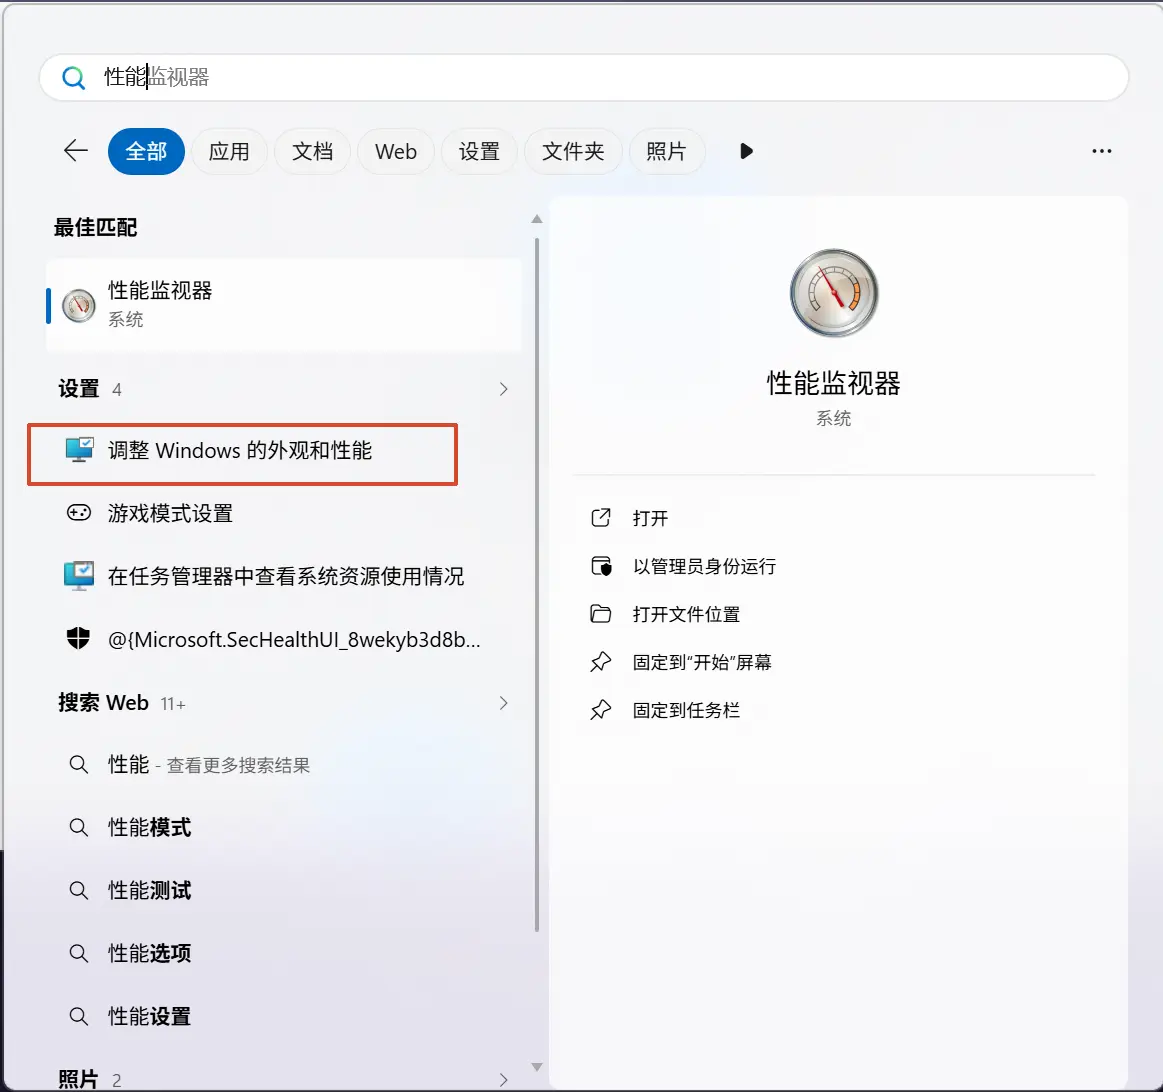Viewport: 1163px width, 1092px height.
Task: Expand the 照片 results section chevron
Action: pos(504,1079)
